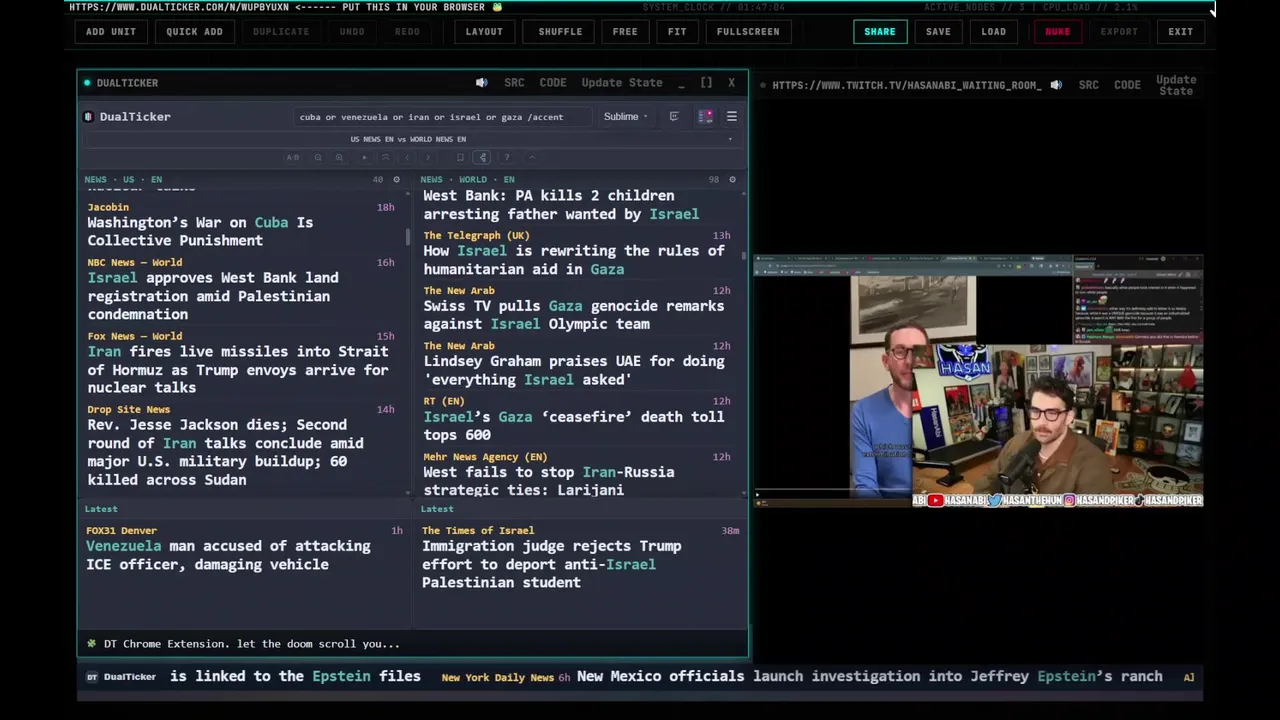
Task: Open Lindsey Graham praises UAE headline
Action: tap(574, 370)
